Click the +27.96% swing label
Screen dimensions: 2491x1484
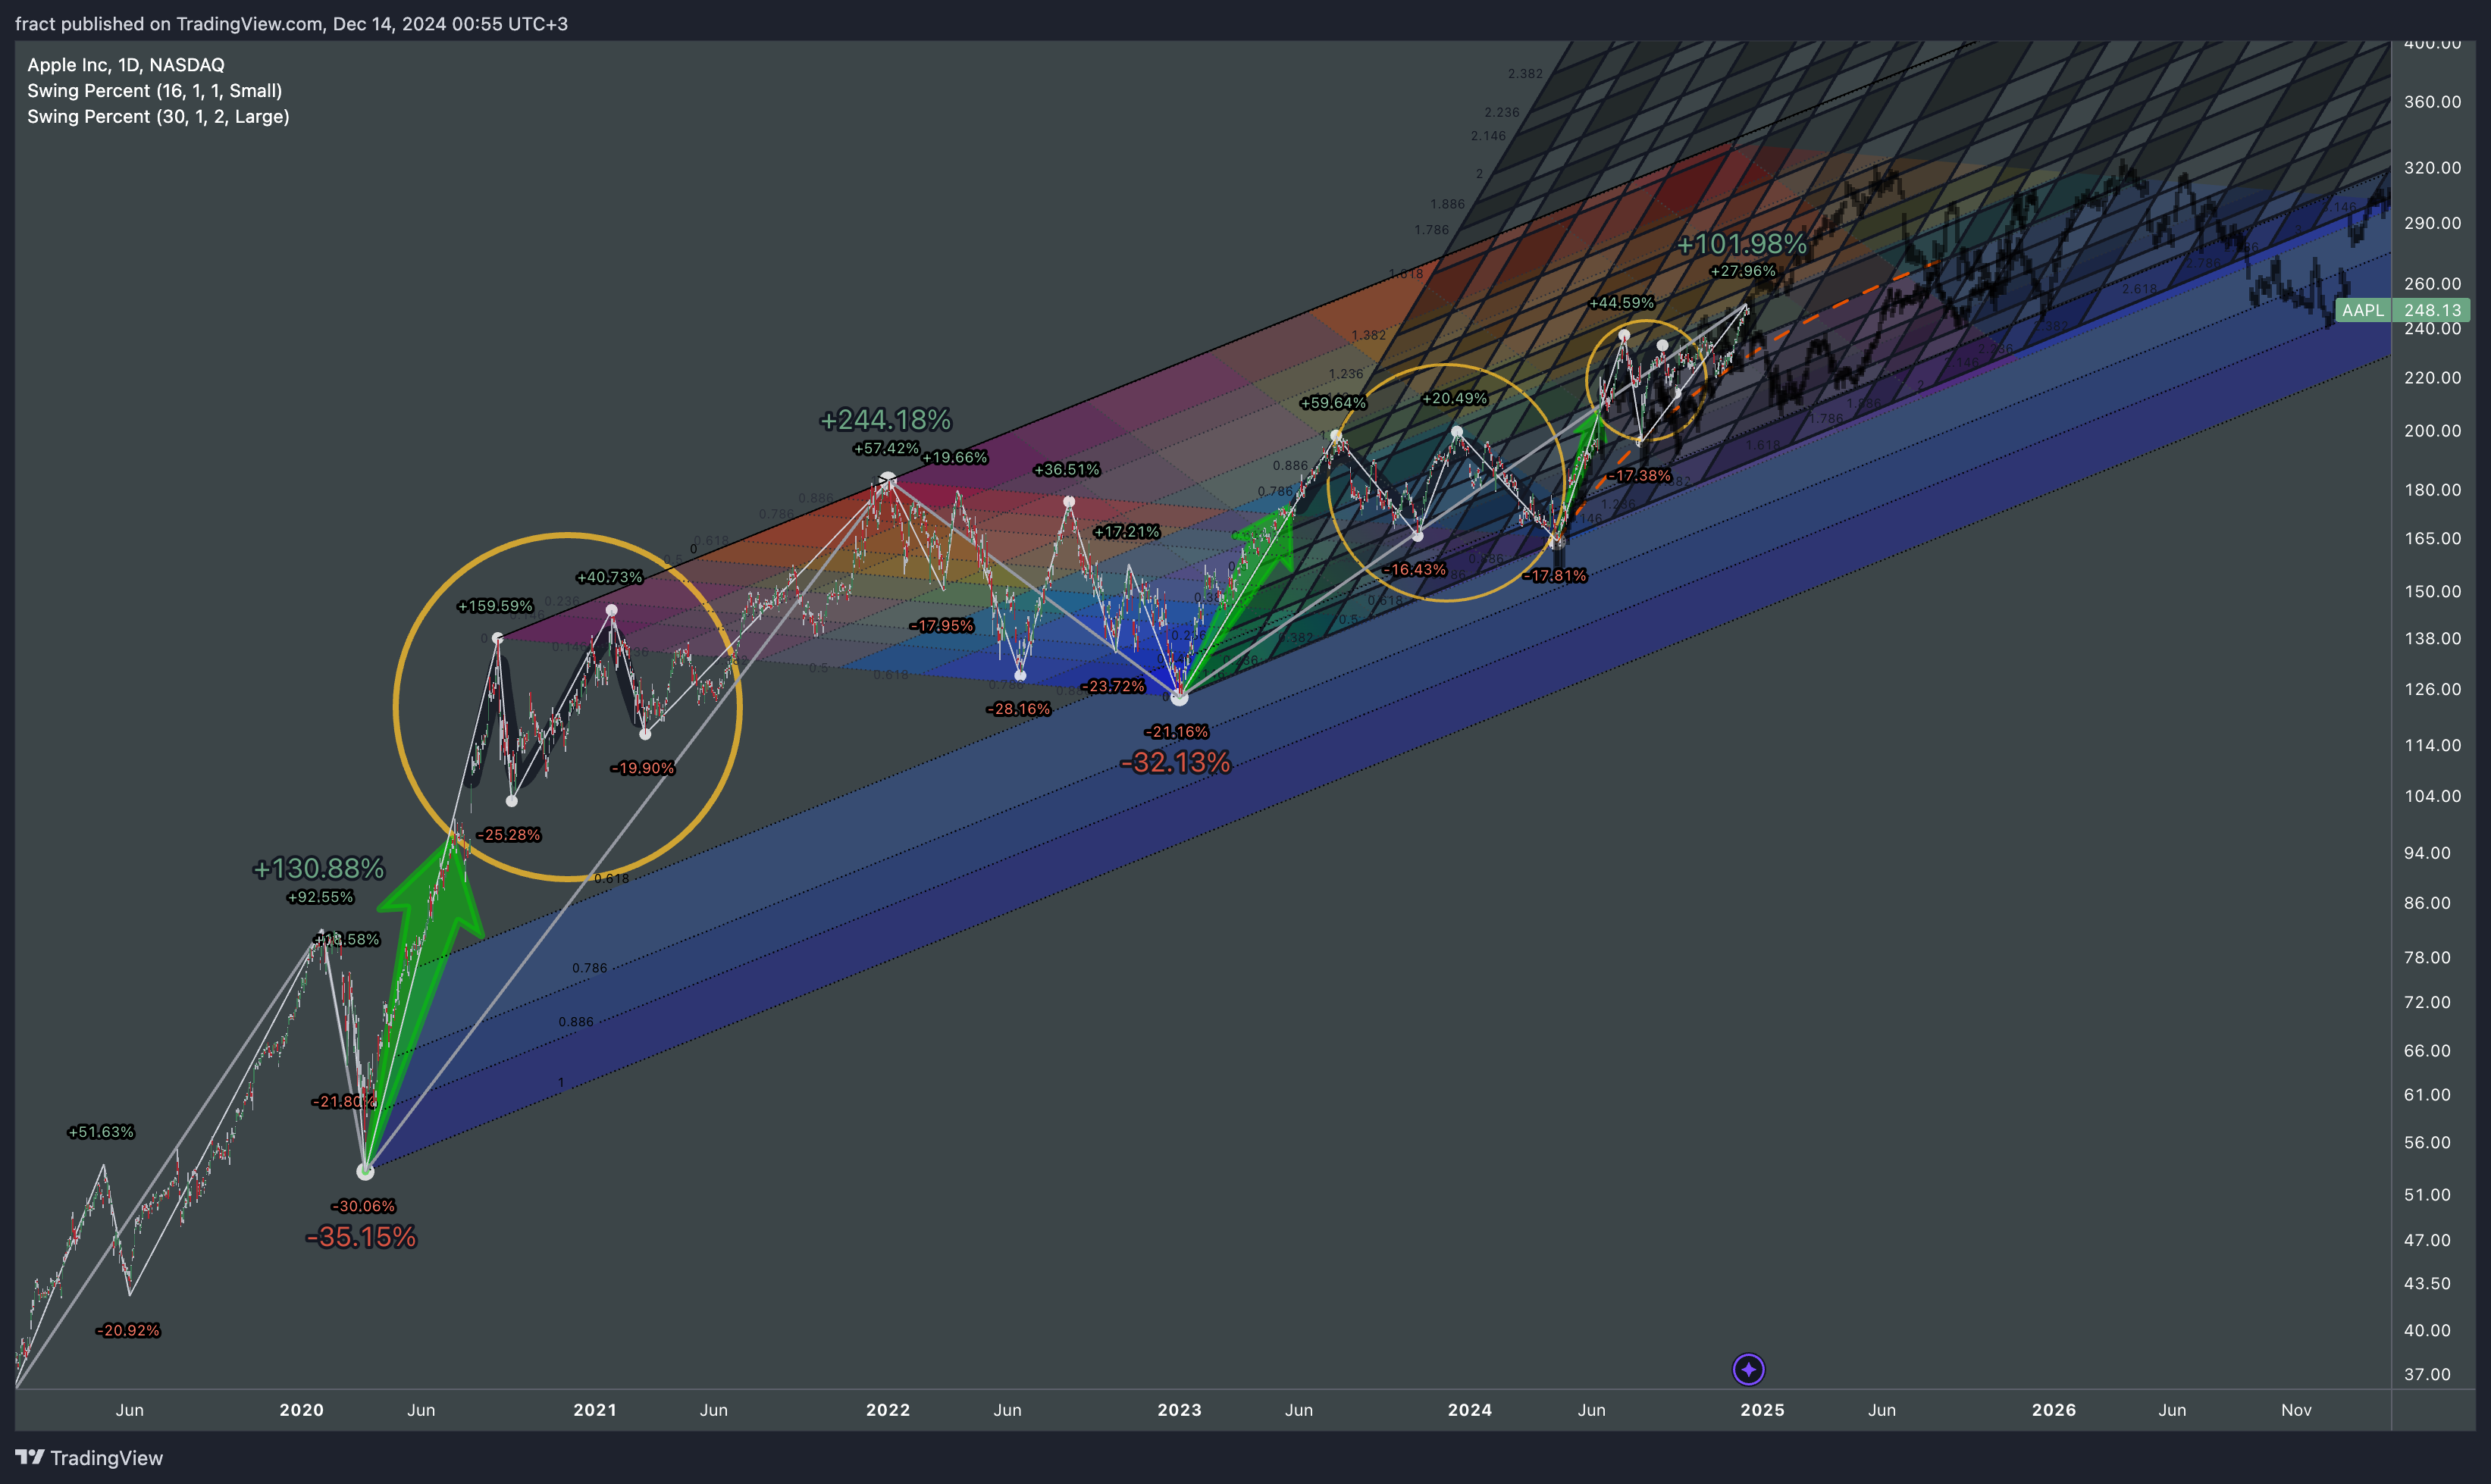[1742, 271]
